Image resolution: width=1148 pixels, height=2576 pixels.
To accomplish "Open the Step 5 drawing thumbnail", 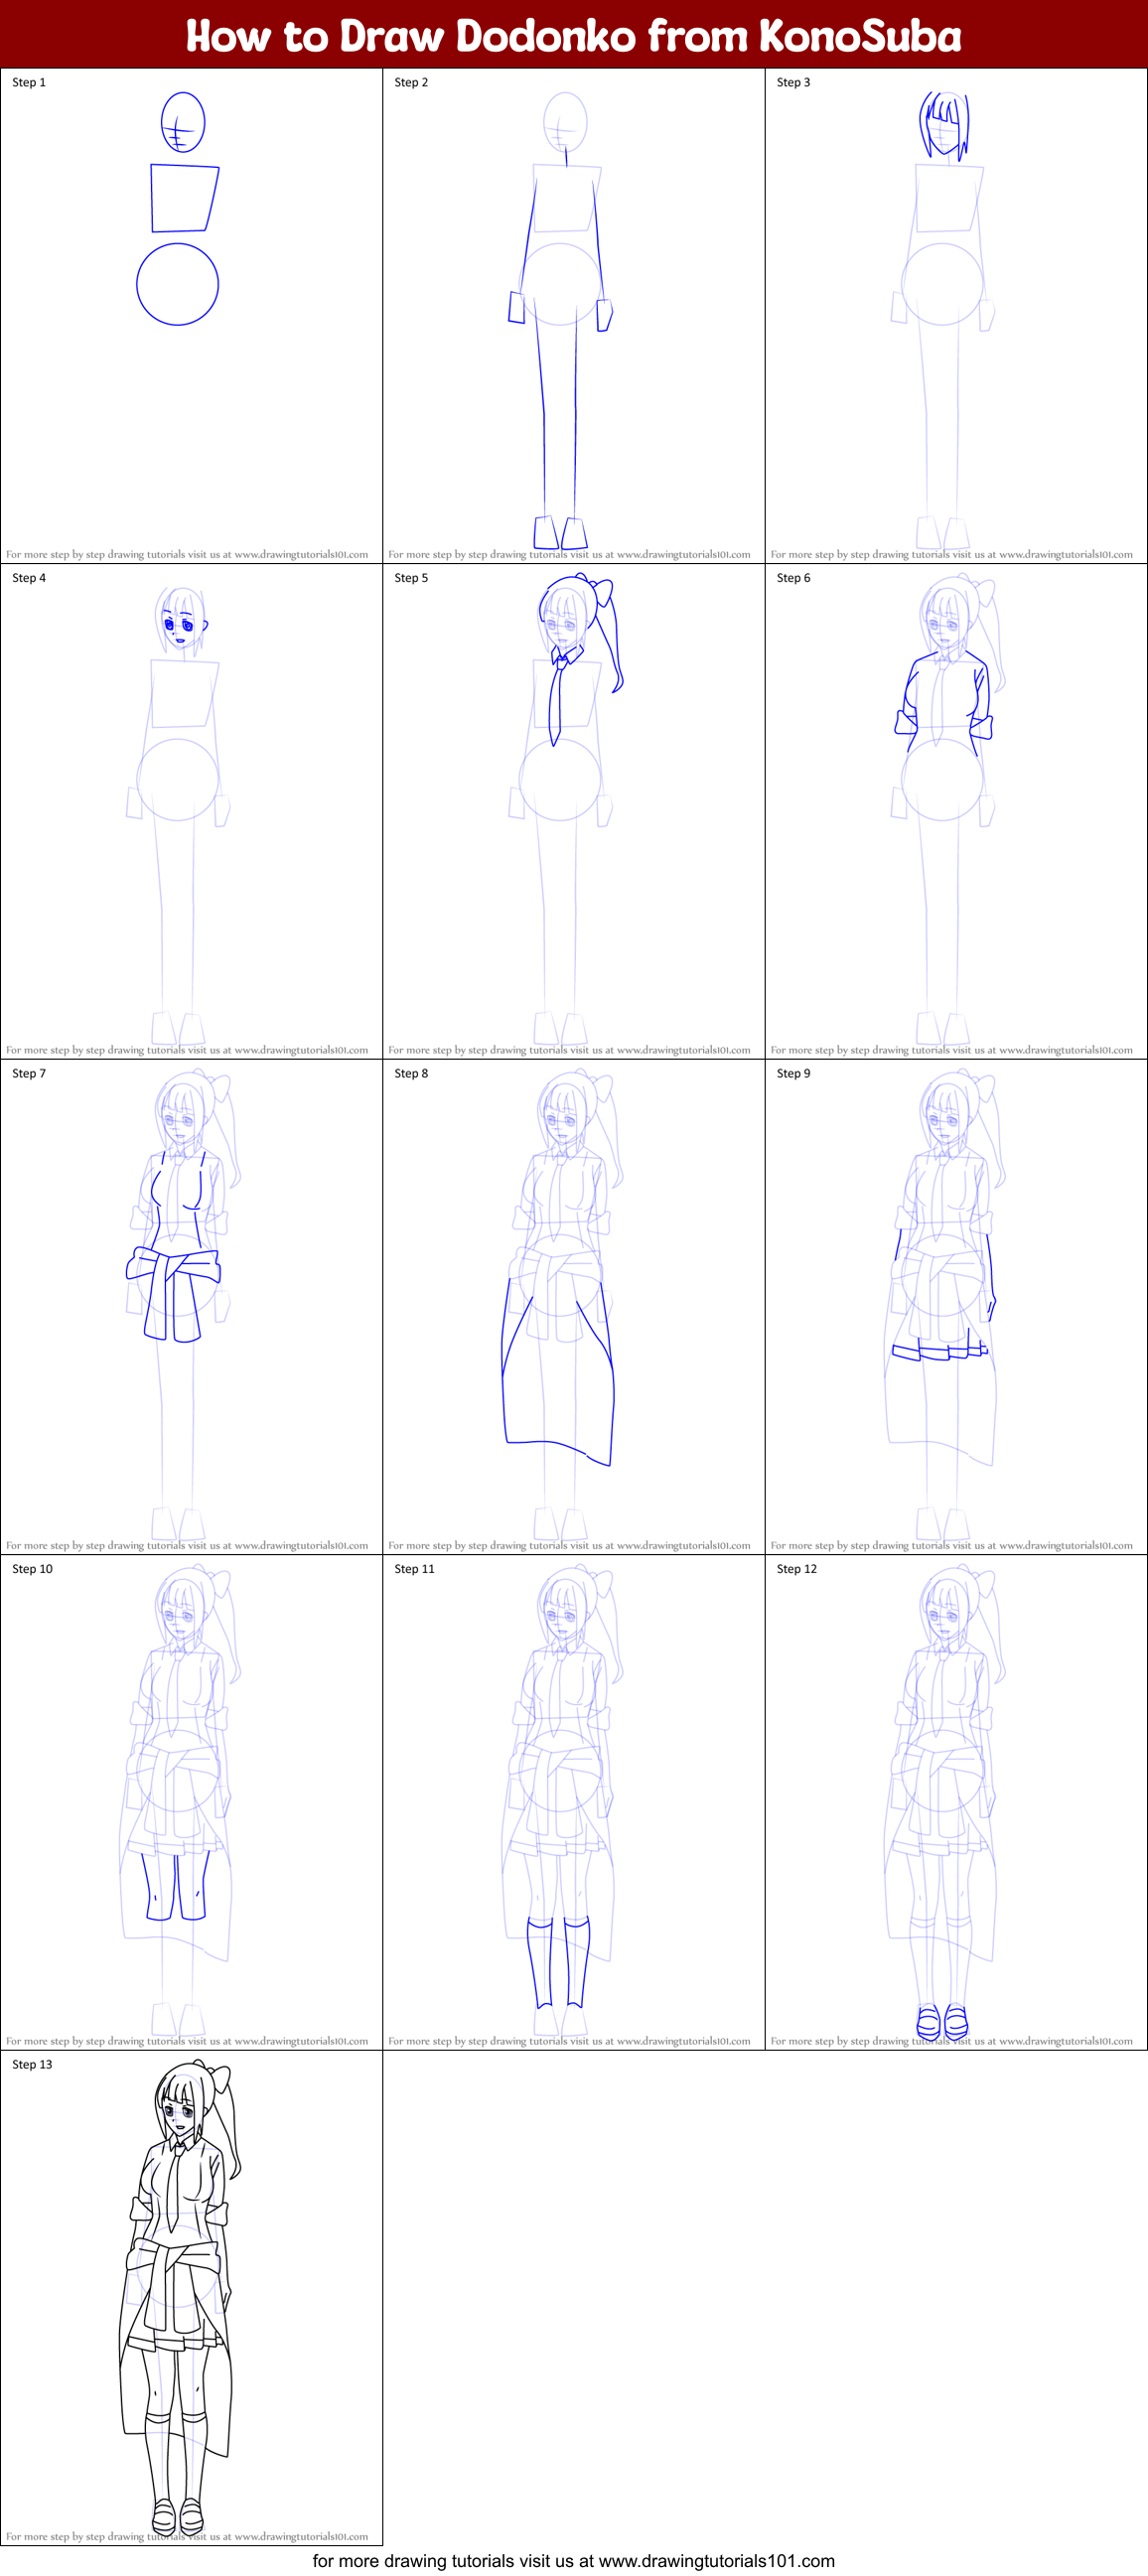I will tap(574, 811).
